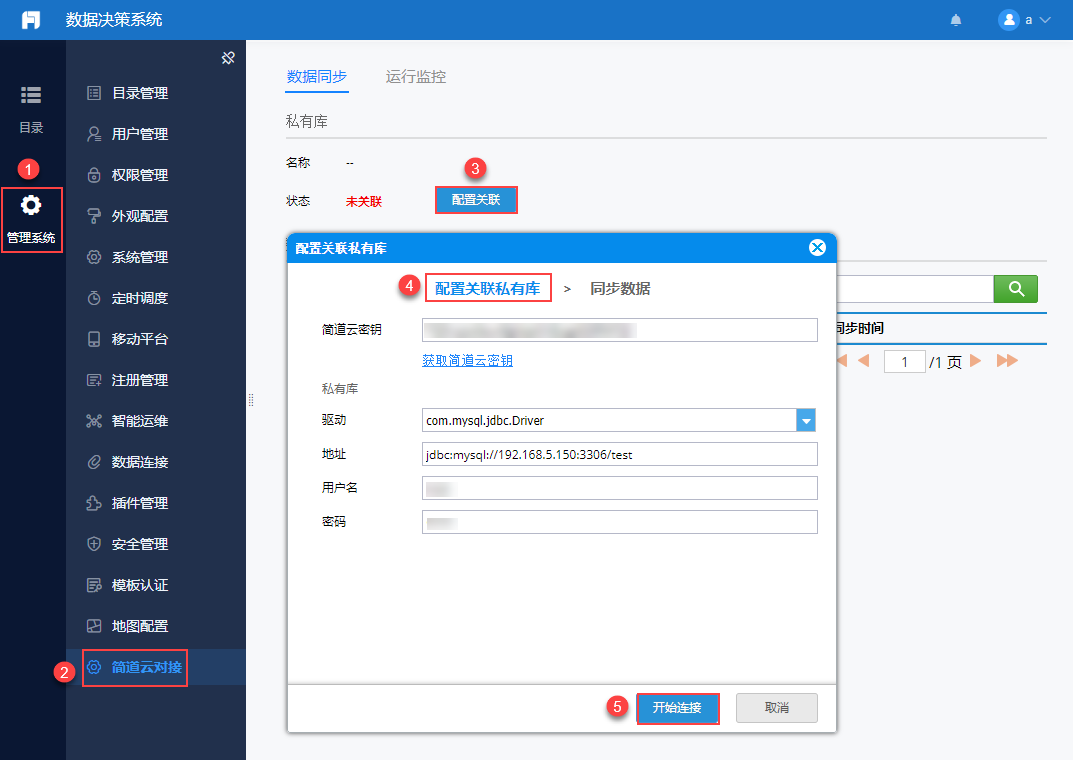Click the search box beside green button
1073x760 pixels.
click(x=915, y=289)
